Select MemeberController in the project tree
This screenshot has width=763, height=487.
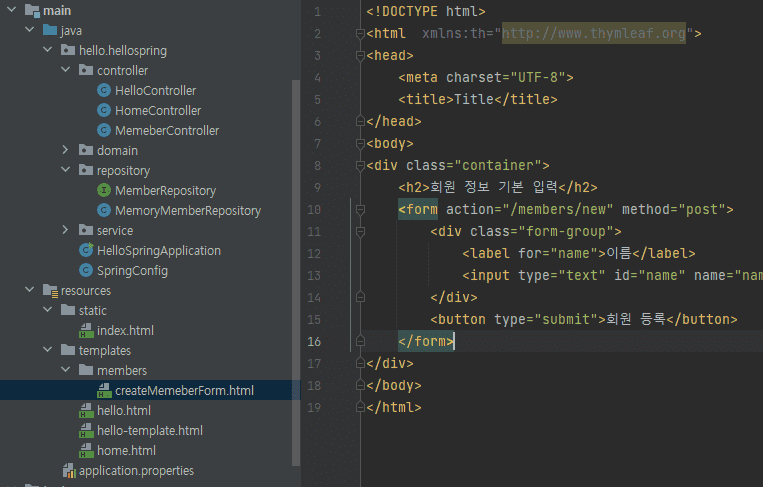point(167,130)
